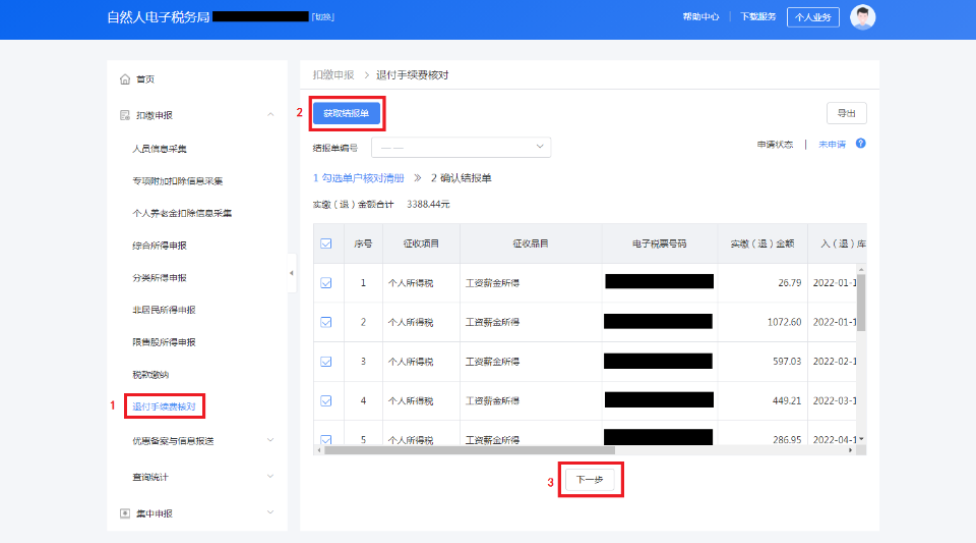Click the sidebar collapse arrow handle
Screen dimensions: 976x543
pyautogui.click(x=292, y=273)
